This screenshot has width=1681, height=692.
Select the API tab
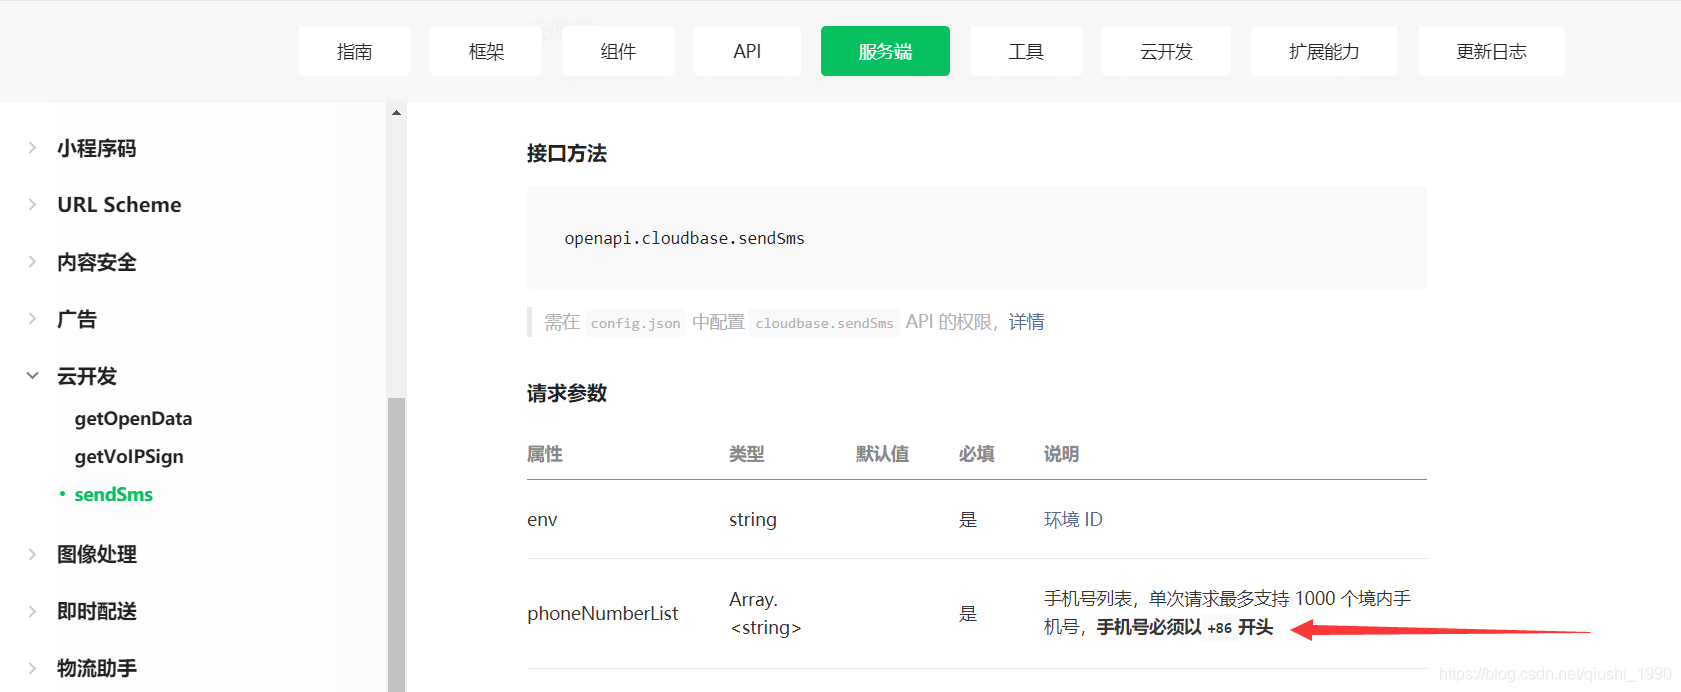(747, 51)
